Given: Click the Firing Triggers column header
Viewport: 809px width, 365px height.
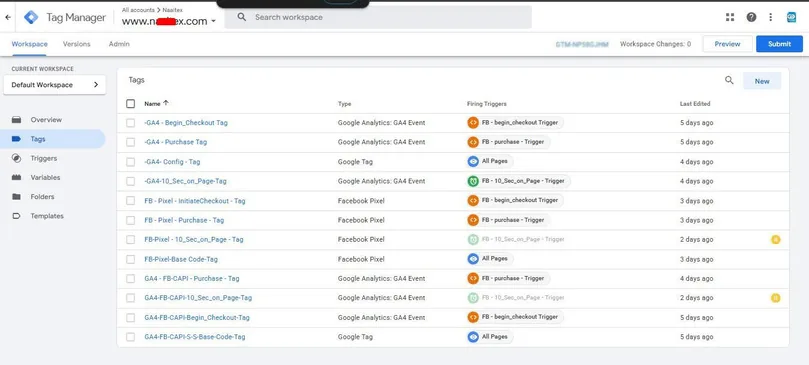Looking at the screenshot, I should point(487,104).
